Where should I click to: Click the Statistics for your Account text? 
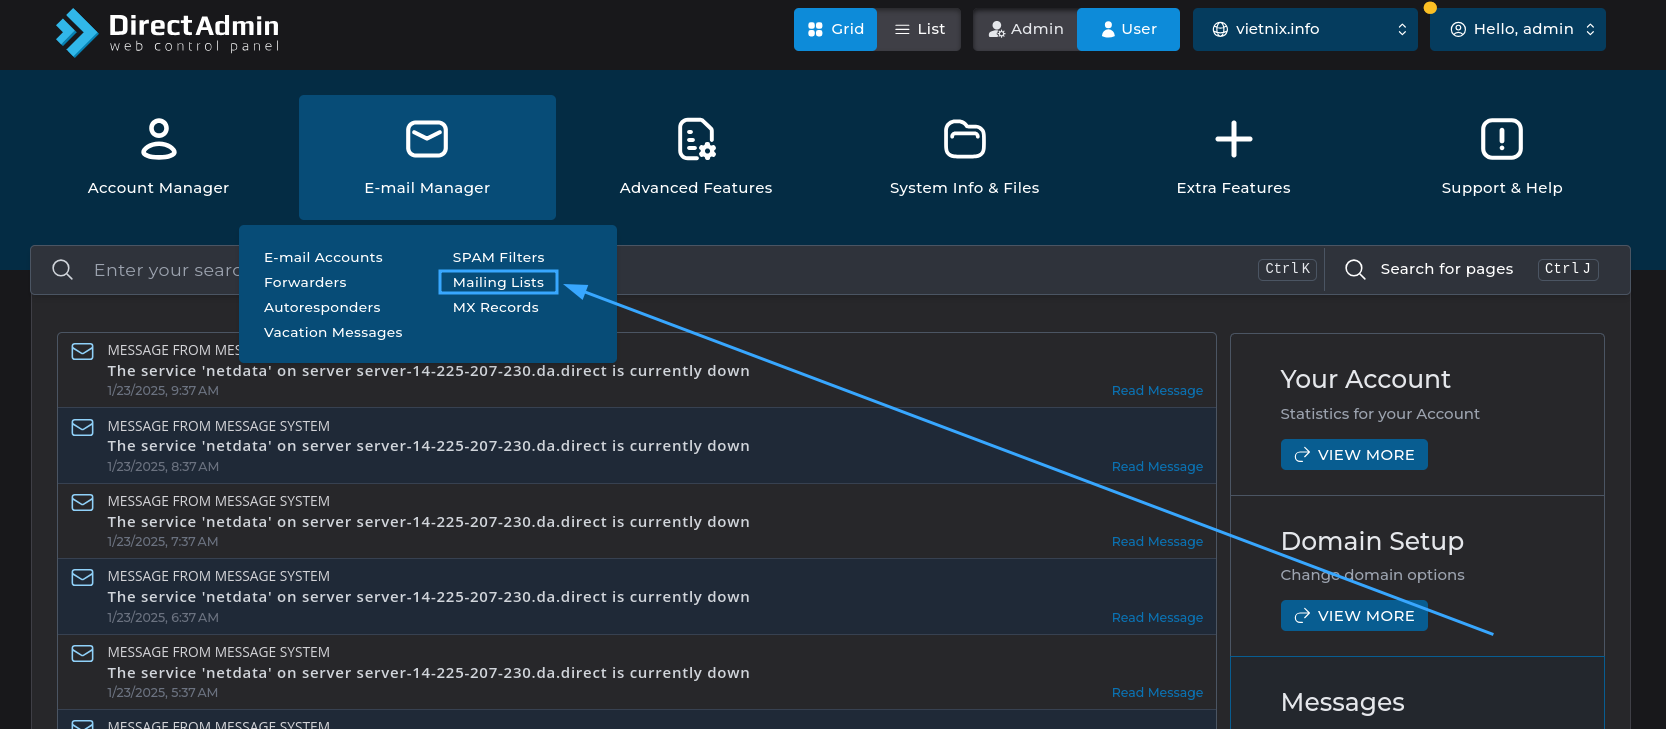(x=1380, y=414)
